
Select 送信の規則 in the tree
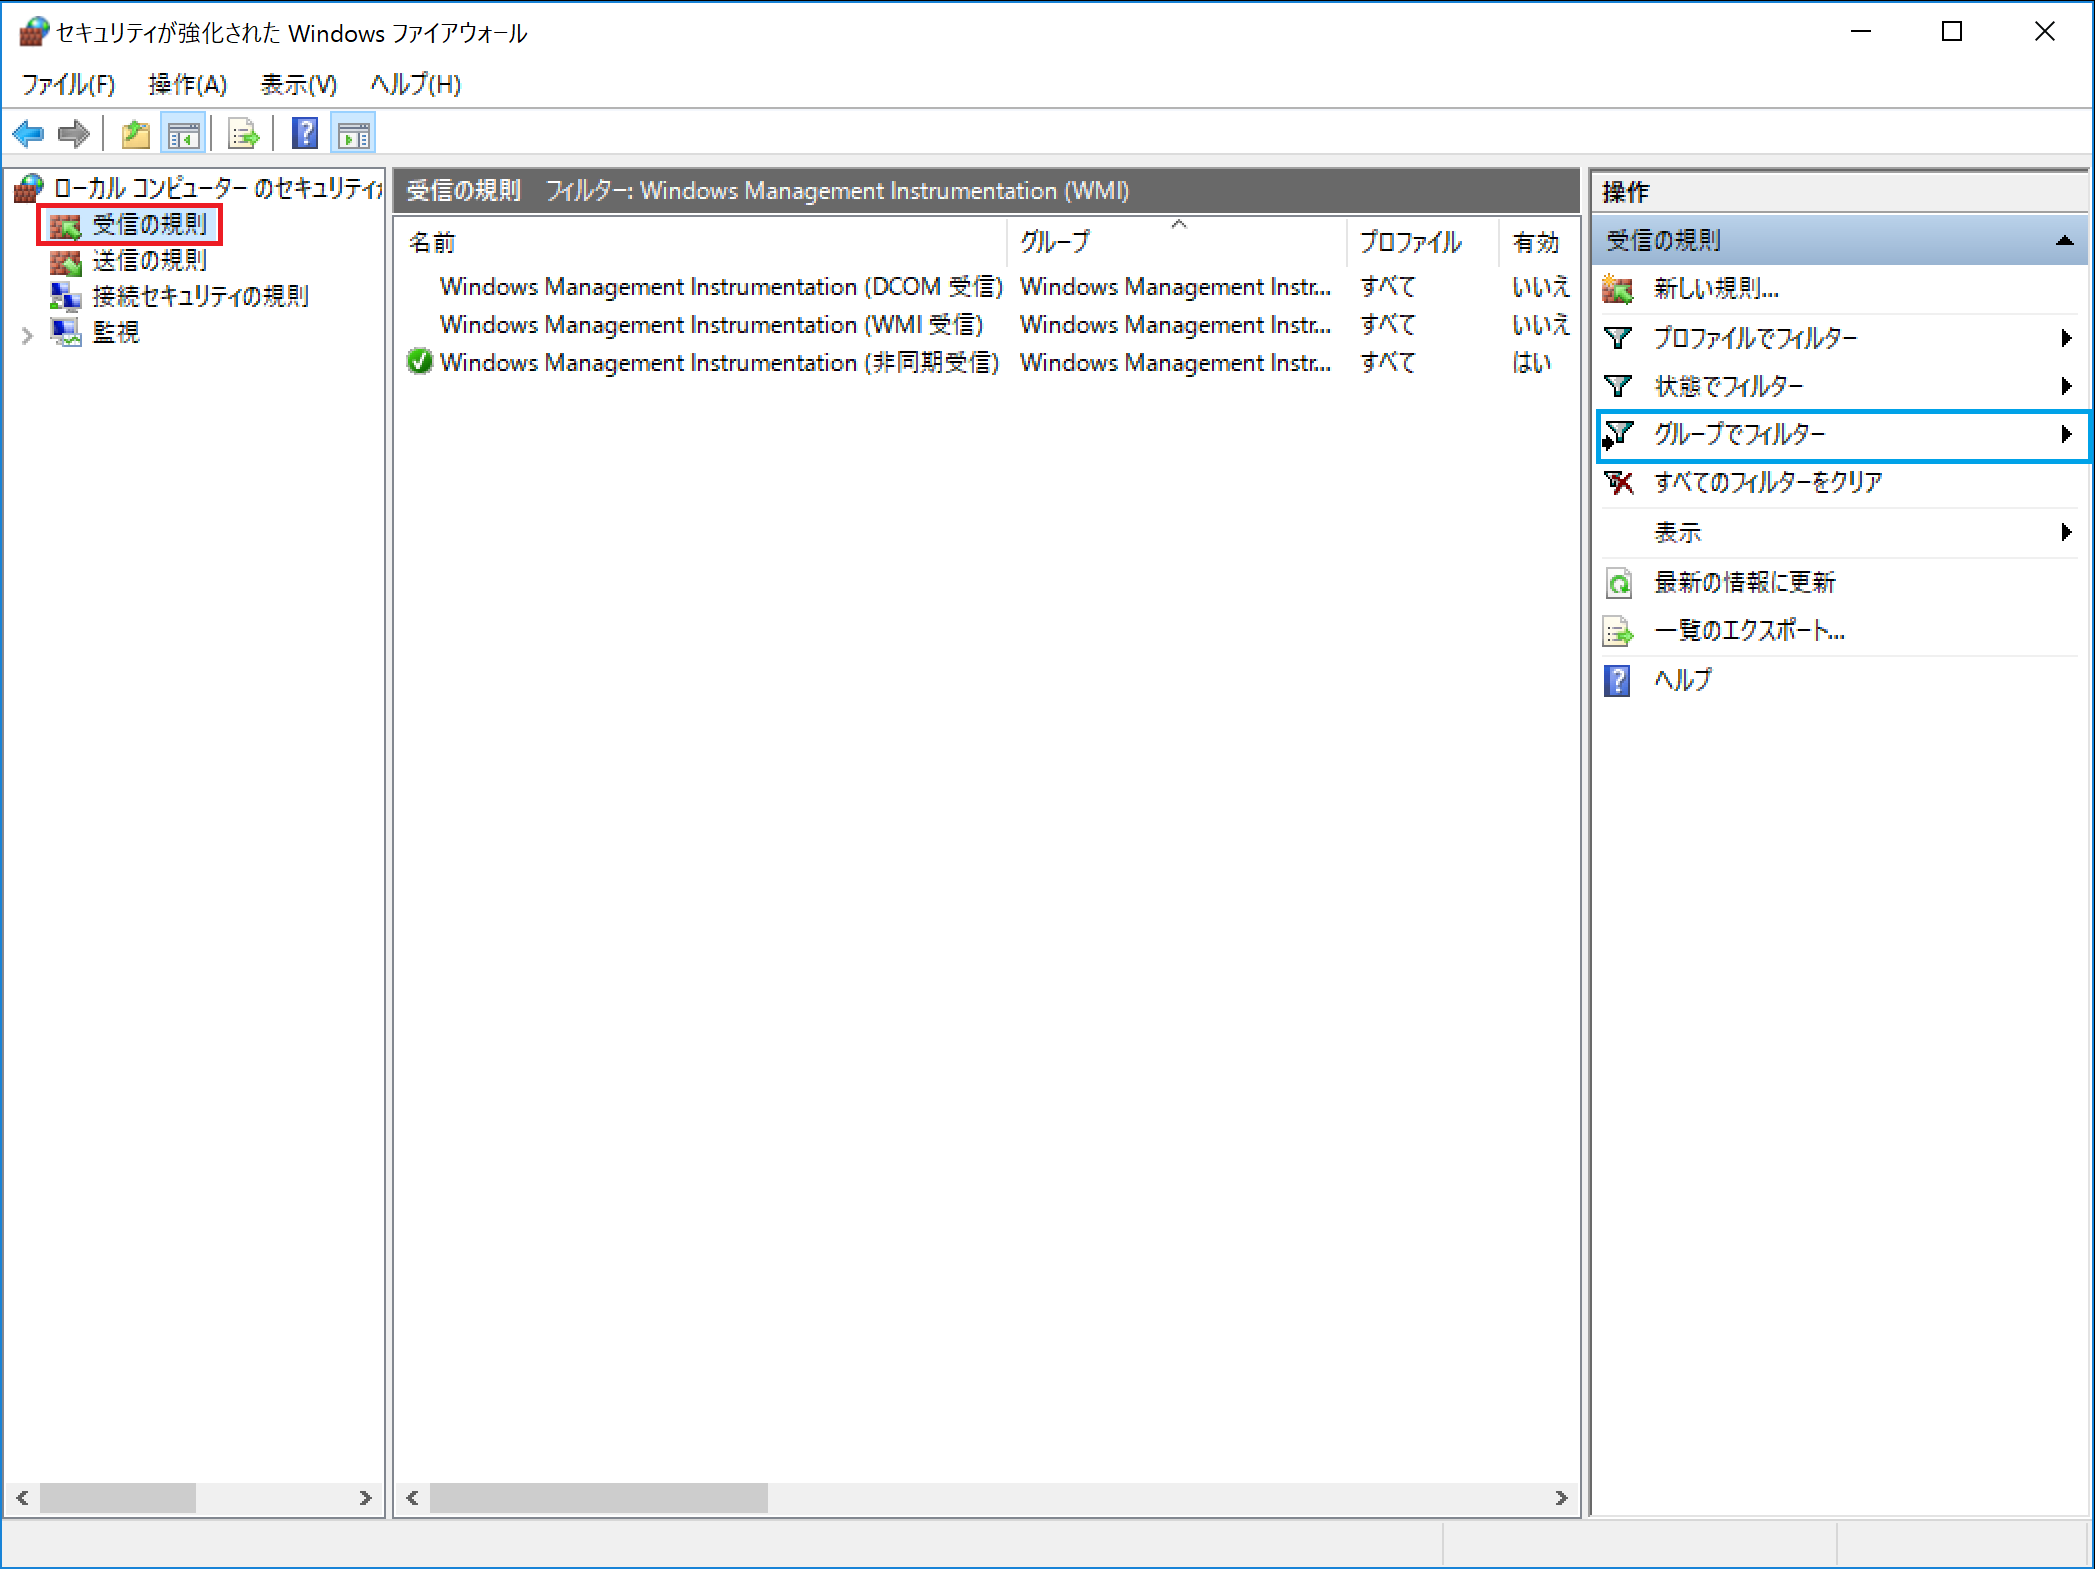click(x=149, y=260)
